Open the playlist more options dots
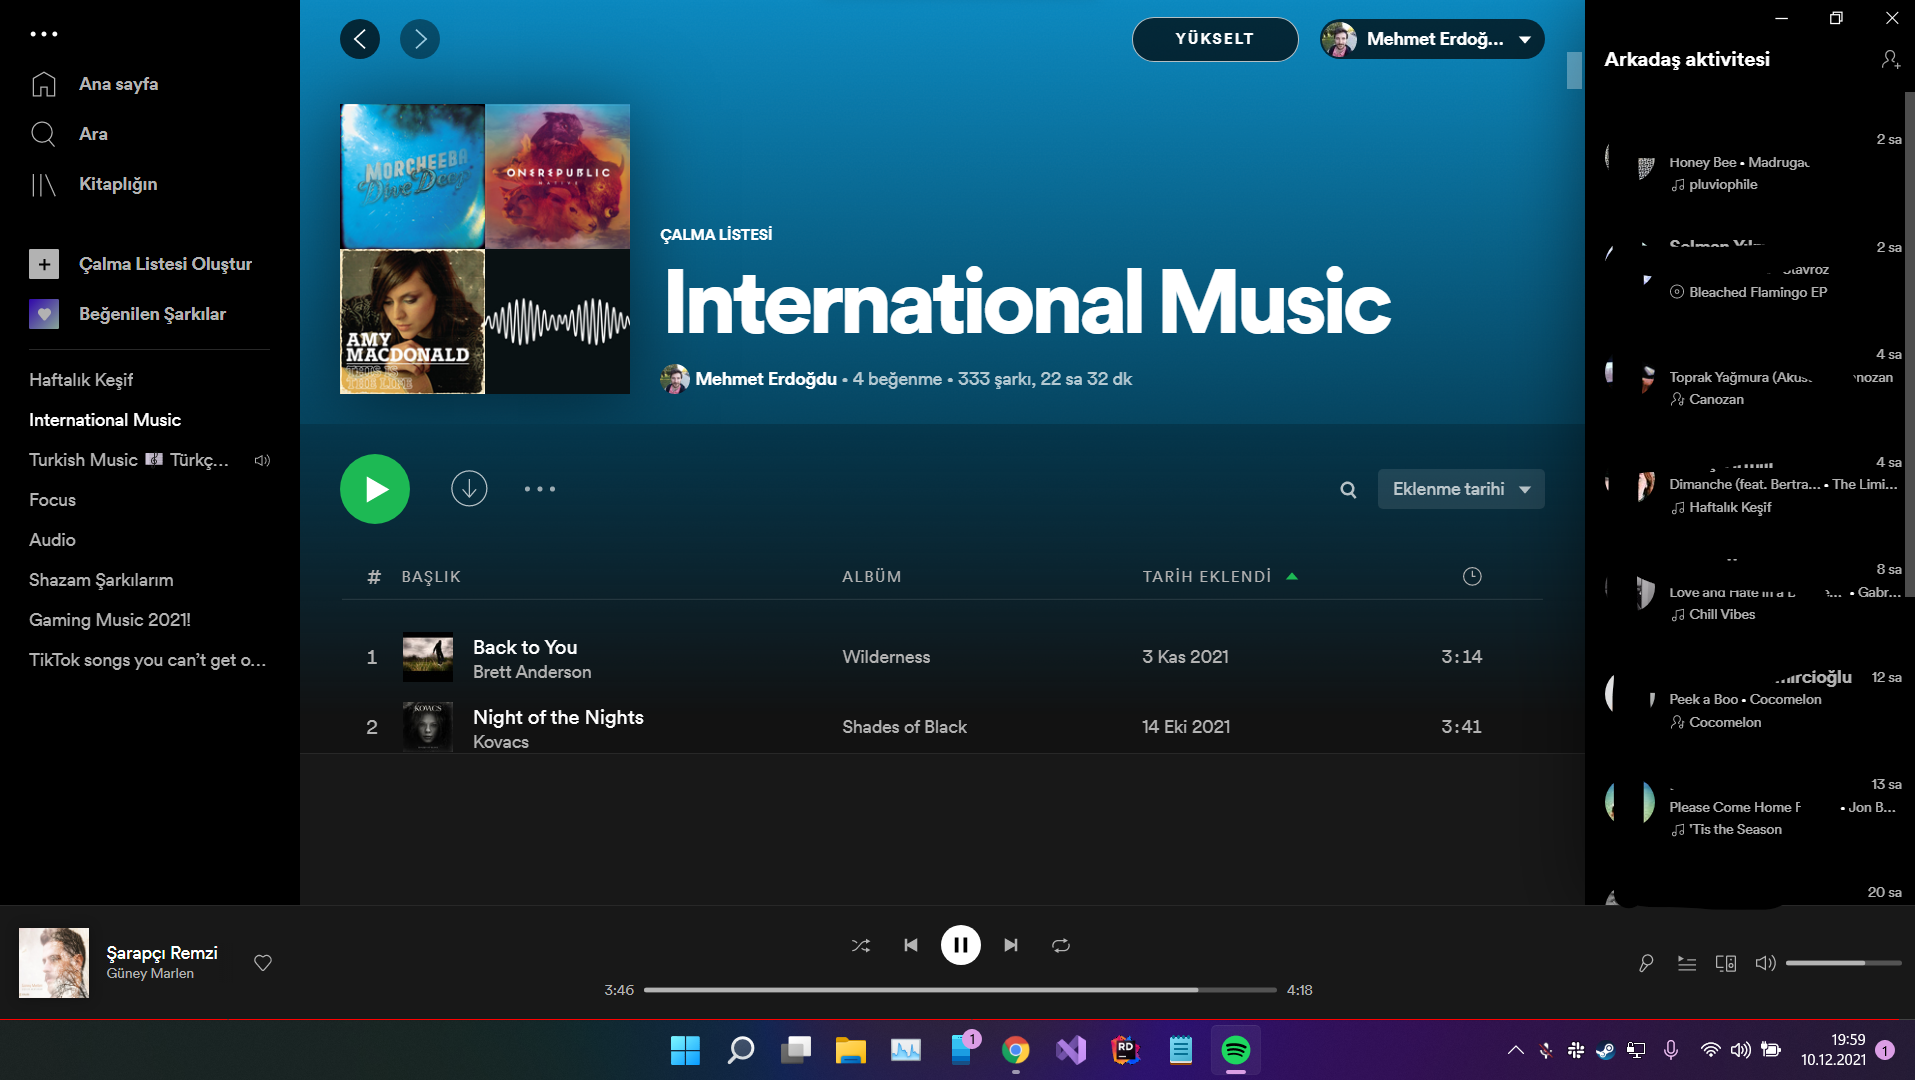Viewport: 1915px width, 1080px height. [540, 489]
